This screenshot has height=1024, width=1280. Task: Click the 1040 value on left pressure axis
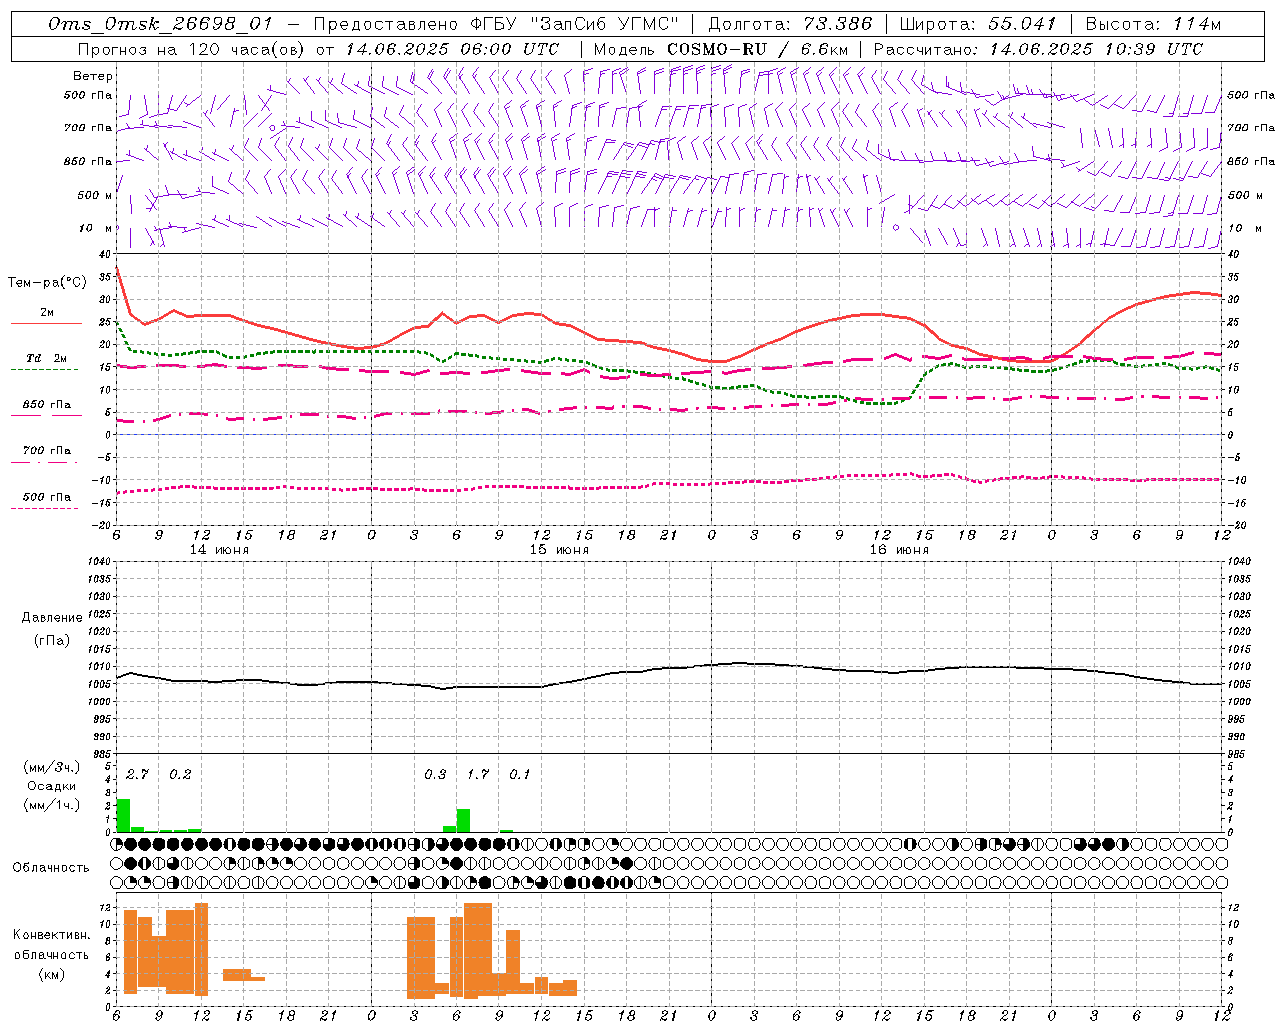99,561
